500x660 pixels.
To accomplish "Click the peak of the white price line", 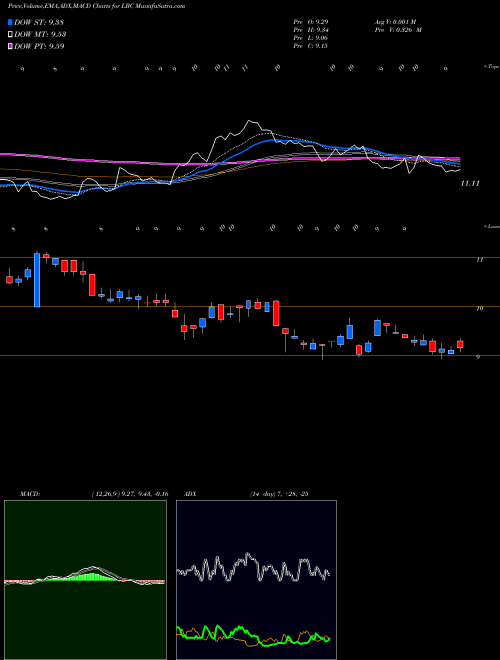I will pyautogui.click(x=248, y=121).
